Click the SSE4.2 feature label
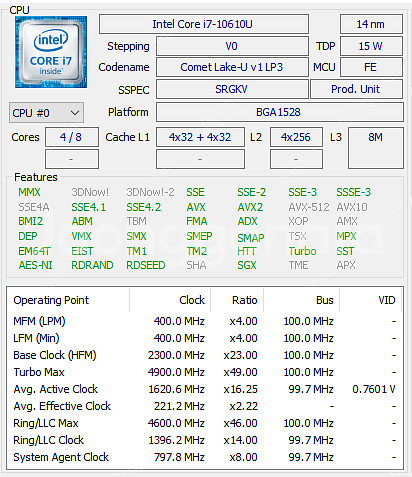 (x=144, y=207)
